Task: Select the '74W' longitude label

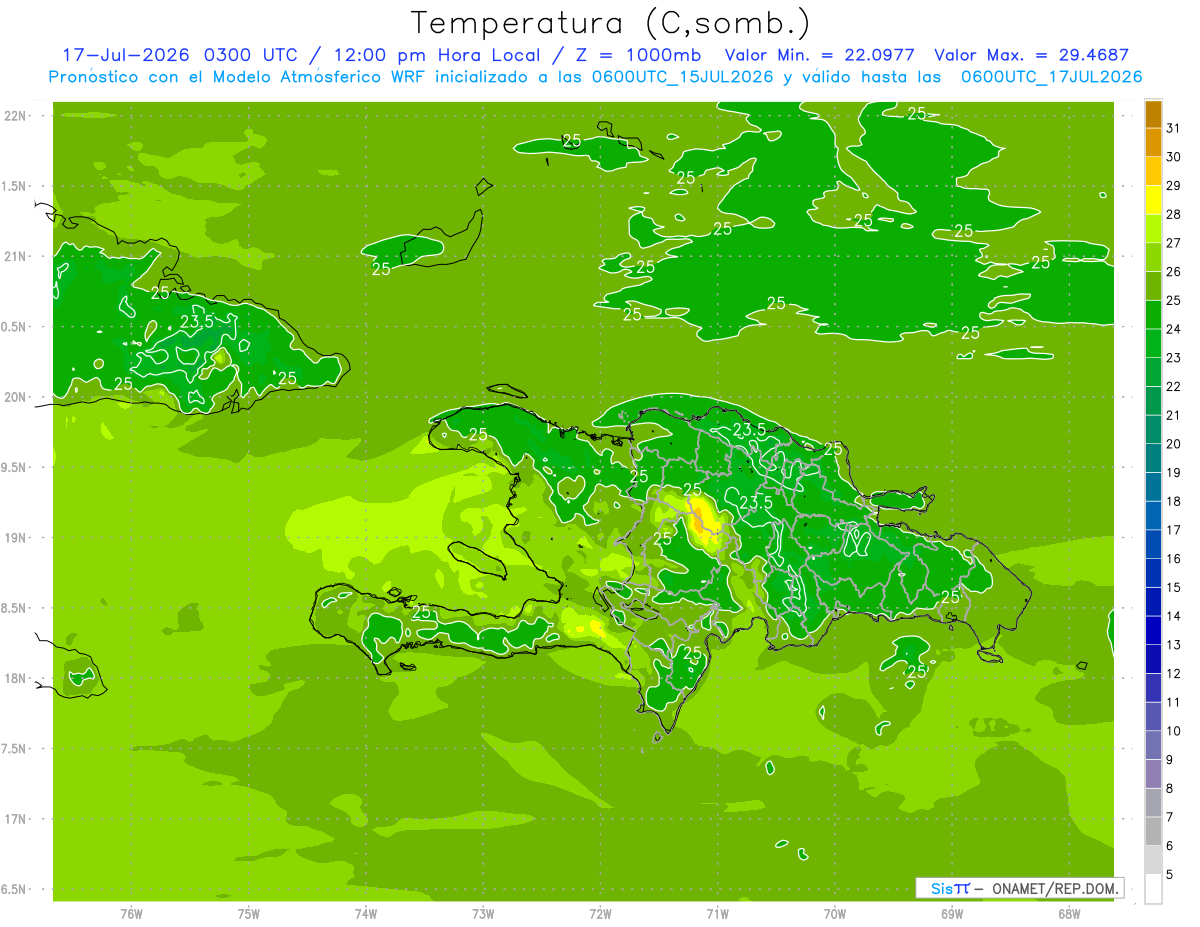Action: click(x=366, y=914)
